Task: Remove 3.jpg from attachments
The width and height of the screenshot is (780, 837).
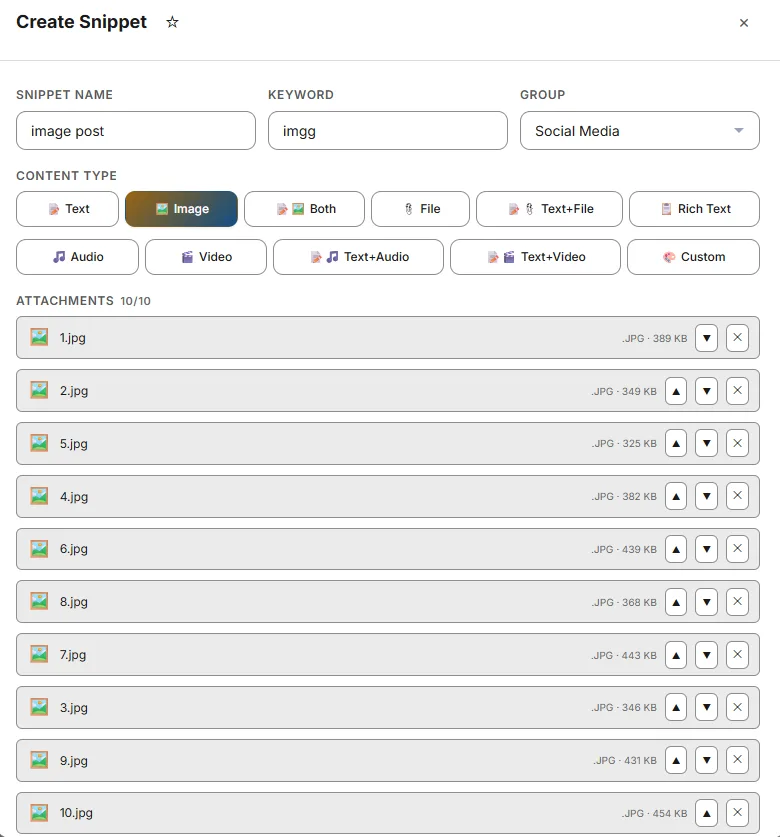Action: point(737,708)
